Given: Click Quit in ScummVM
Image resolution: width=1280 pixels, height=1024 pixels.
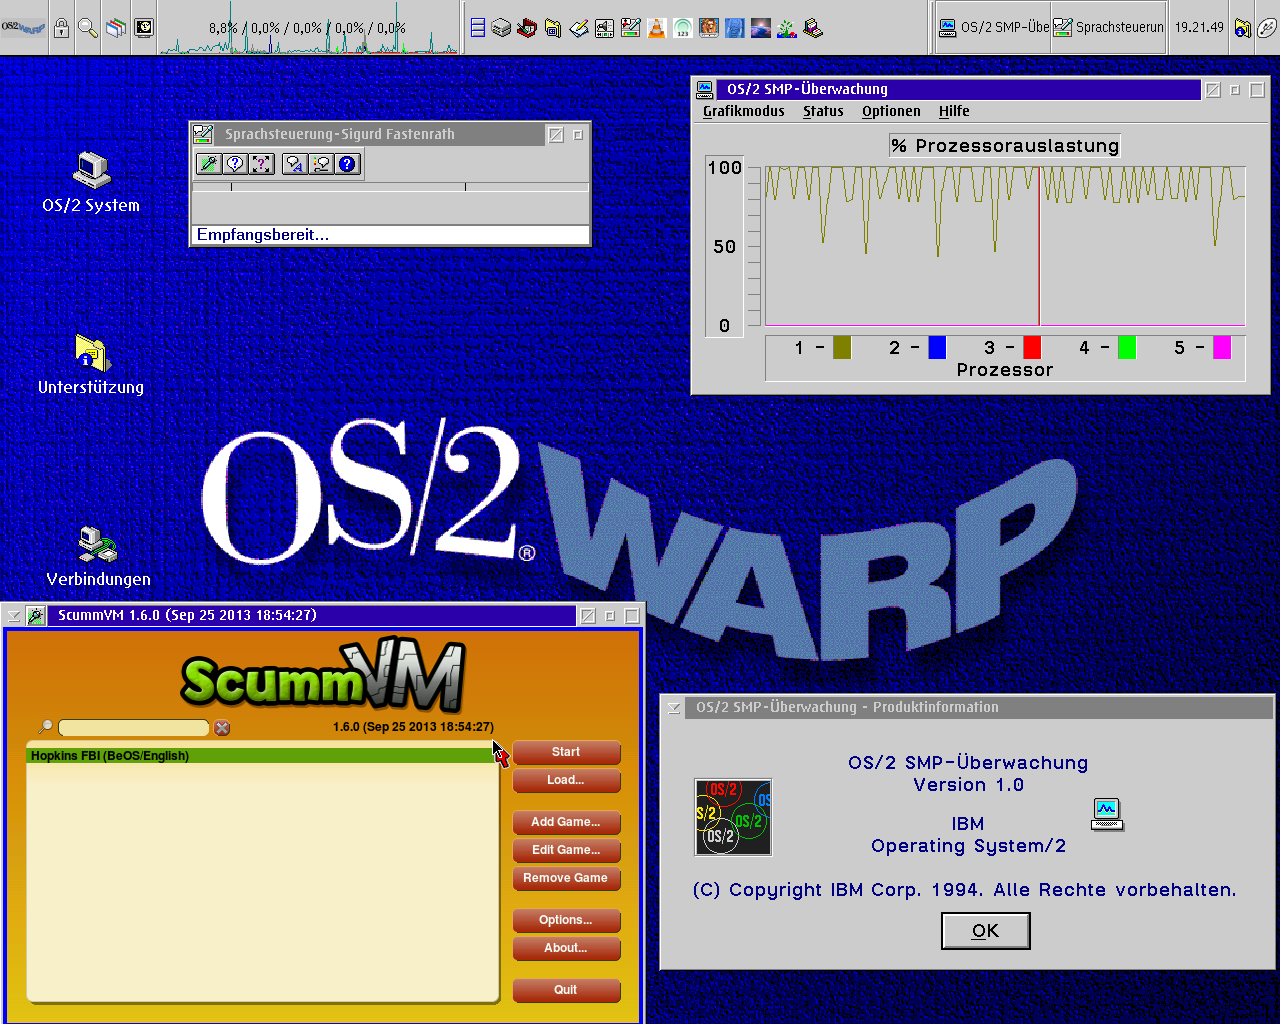Looking at the screenshot, I should (566, 990).
